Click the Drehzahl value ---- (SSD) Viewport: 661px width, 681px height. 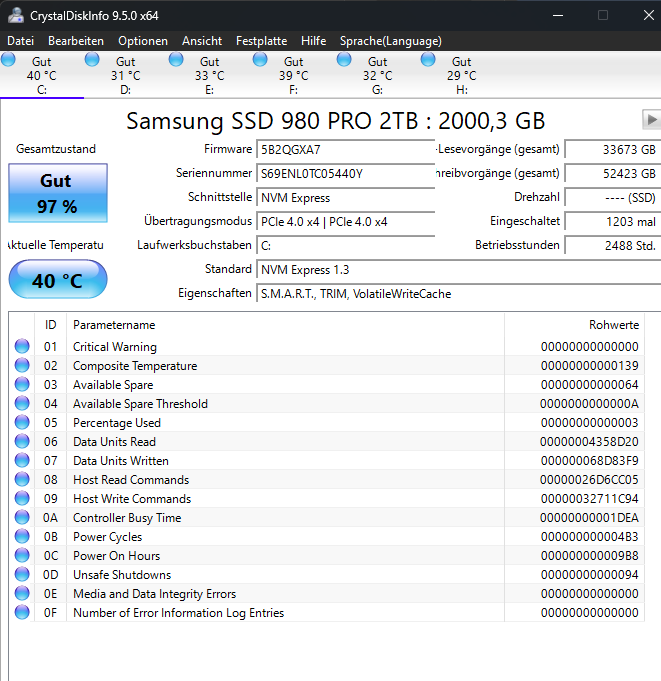pyautogui.click(x=613, y=198)
